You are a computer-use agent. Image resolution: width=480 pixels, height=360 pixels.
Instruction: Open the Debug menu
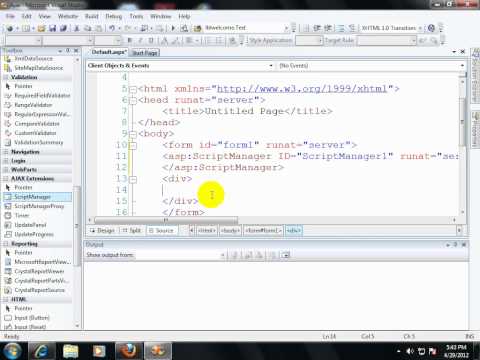pos(114,16)
